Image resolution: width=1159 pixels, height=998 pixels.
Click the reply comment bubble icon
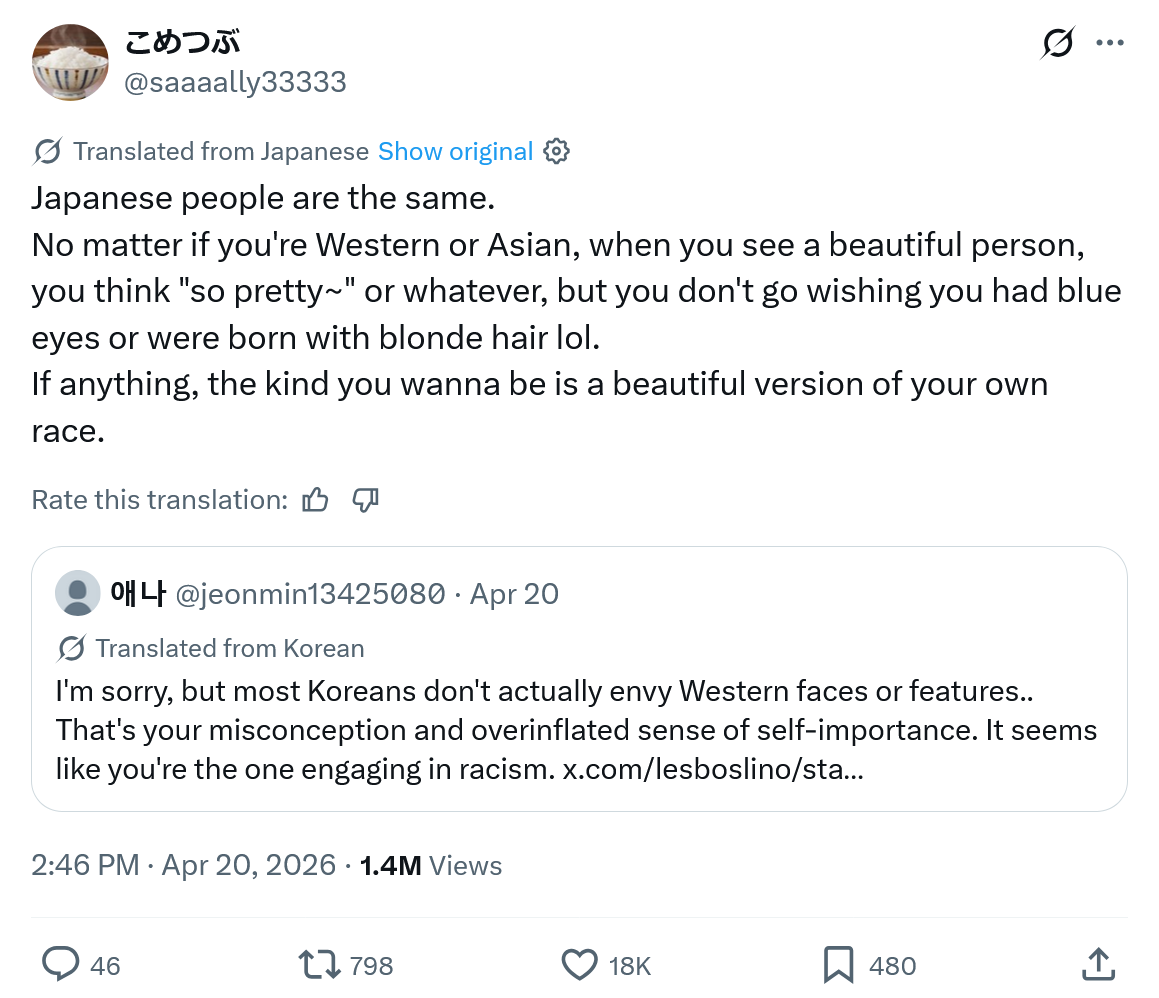point(61,964)
